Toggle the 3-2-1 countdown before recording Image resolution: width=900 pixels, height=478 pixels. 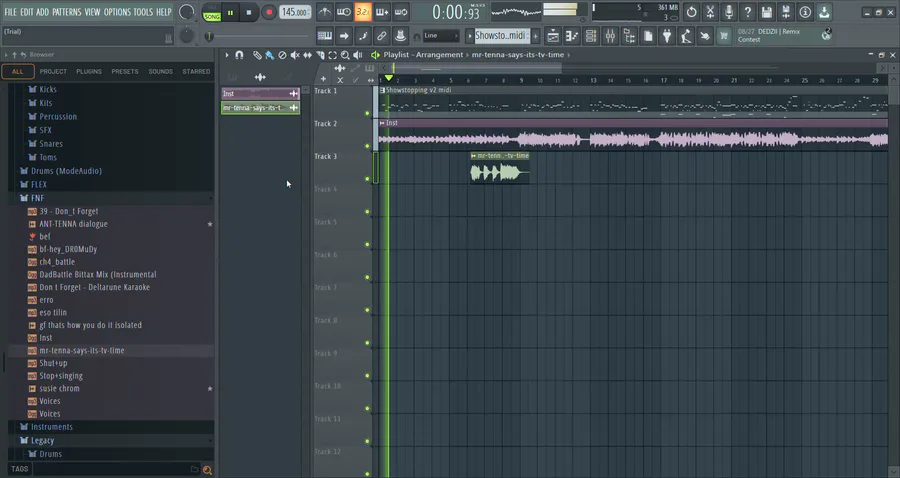coord(363,11)
